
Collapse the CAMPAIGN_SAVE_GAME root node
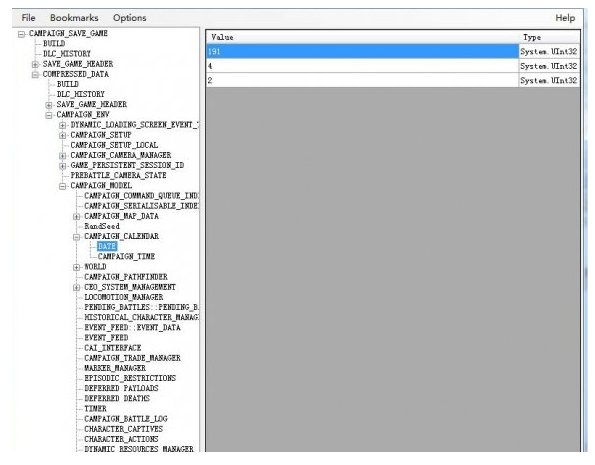click(21, 34)
